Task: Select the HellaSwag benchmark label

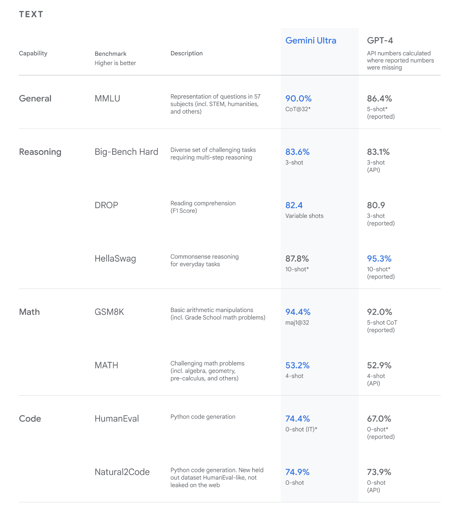Action: point(115,259)
